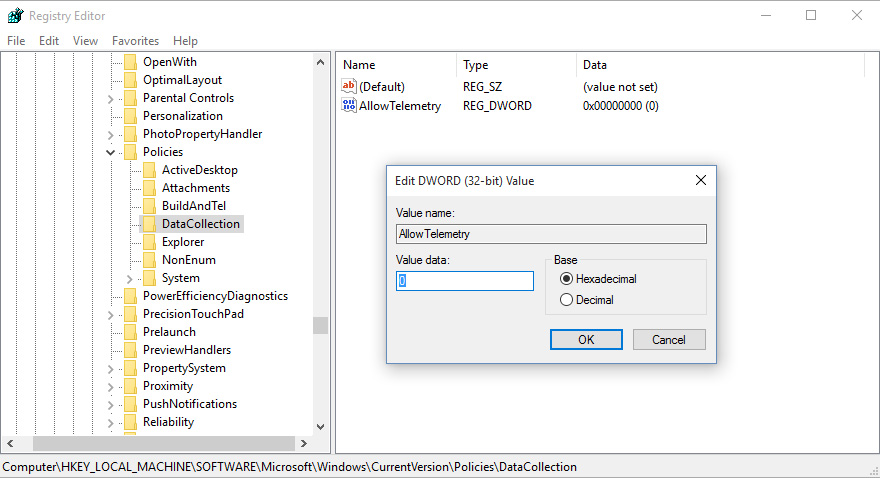The height and width of the screenshot is (478, 880).
Task: Click the DataCollection folder icon
Action: click(x=149, y=223)
